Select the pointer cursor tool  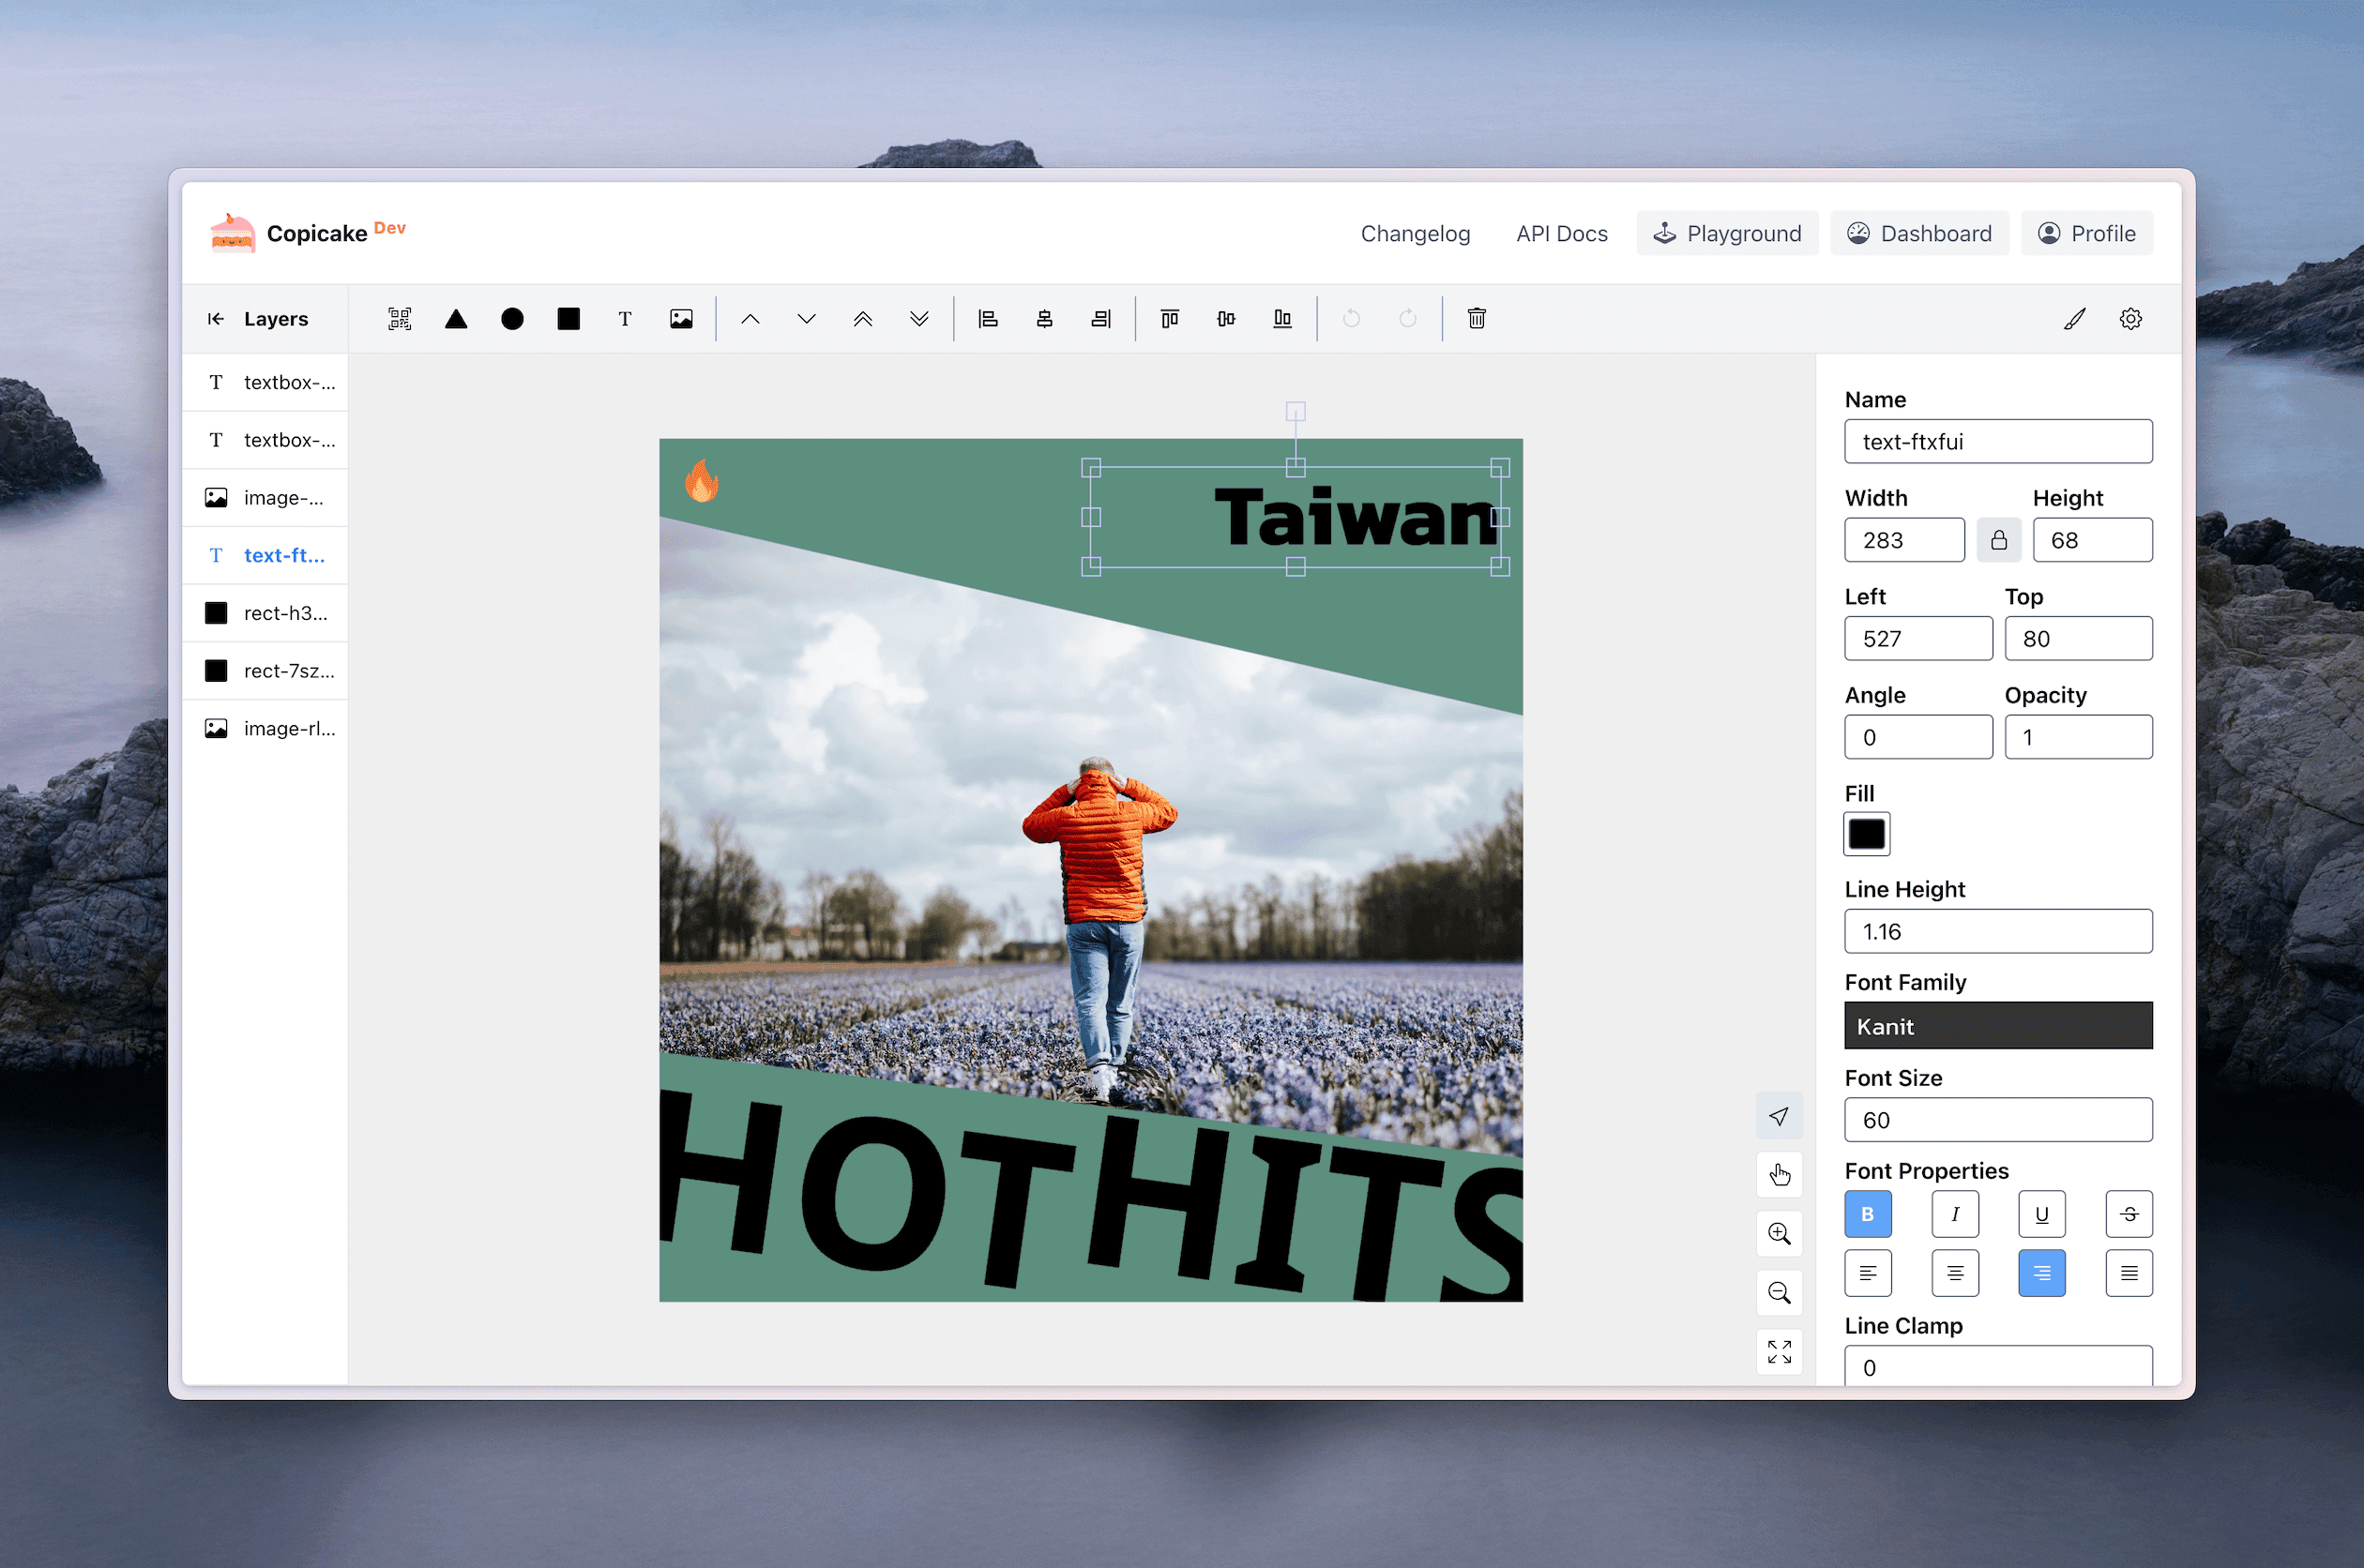coord(1779,1116)
